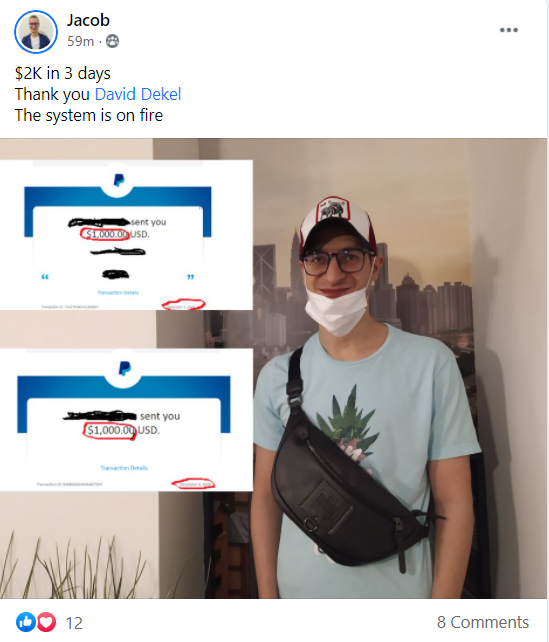Click the top PayPal logo icon
549x642 pixels.
point(118,180)
